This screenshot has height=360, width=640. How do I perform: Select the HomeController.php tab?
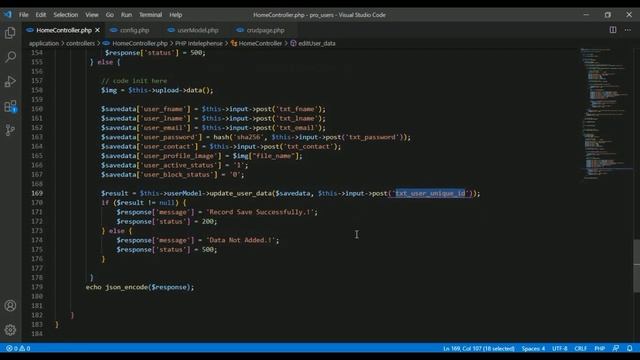click(64, 30)
